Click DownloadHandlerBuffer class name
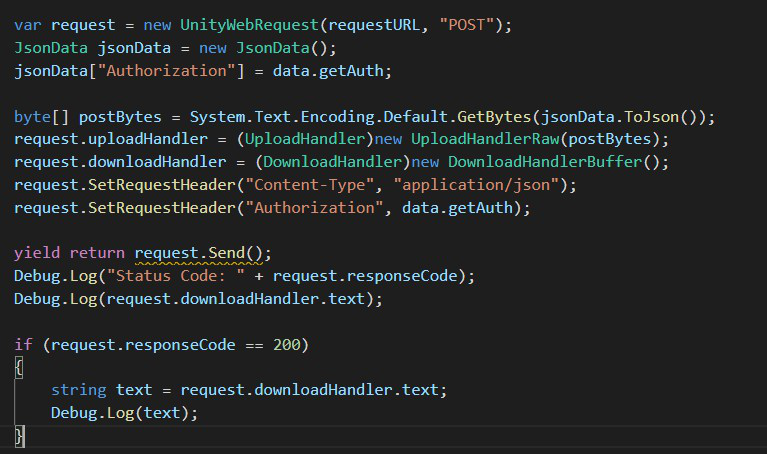Viewport: 767px width, 454px height. 545,162
